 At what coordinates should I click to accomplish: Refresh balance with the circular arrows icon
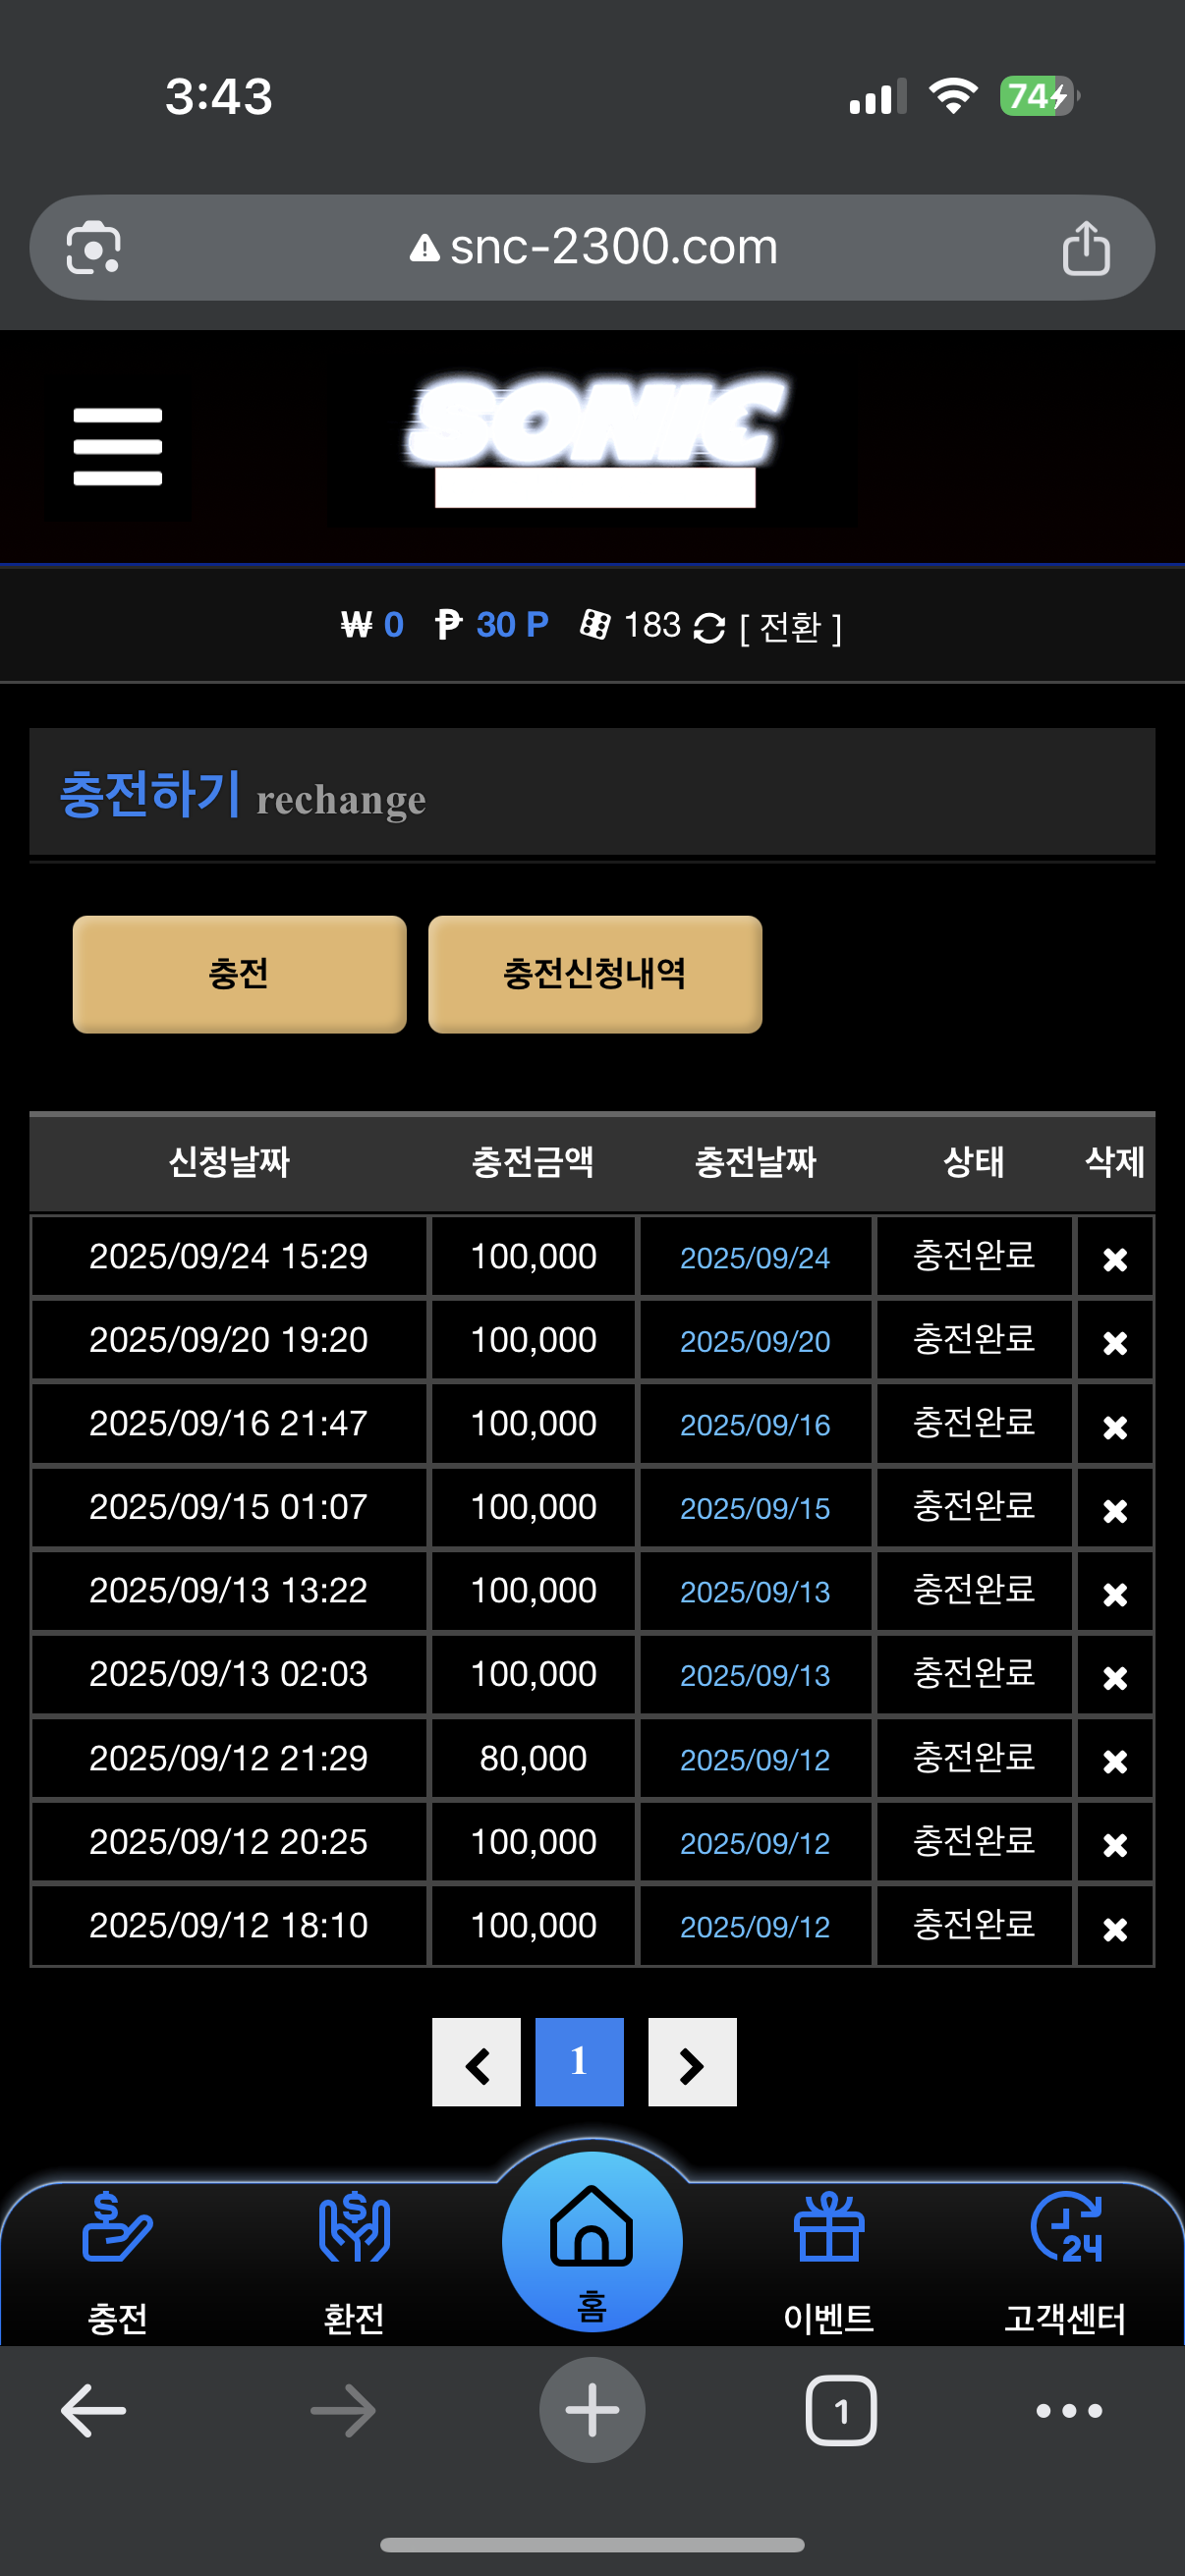click(x=709, y=628)
